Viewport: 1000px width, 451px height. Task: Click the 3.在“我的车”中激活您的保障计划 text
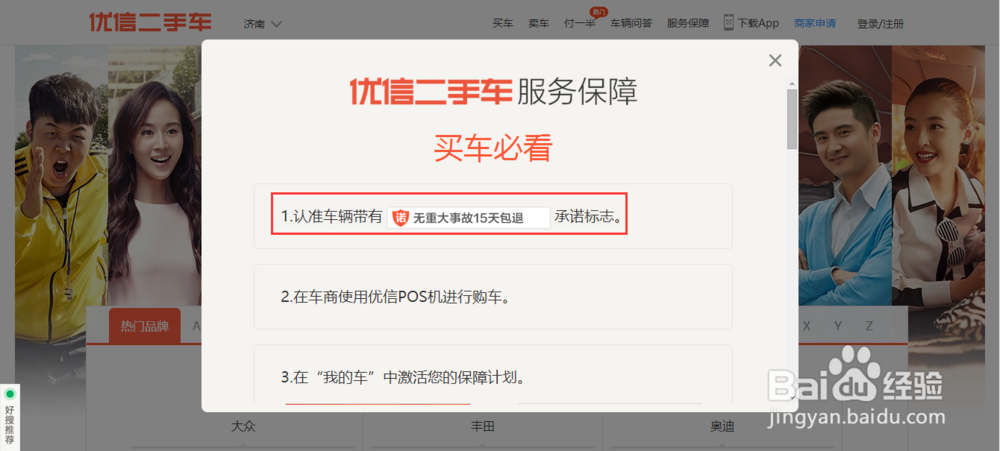click(x=404, y=377)
